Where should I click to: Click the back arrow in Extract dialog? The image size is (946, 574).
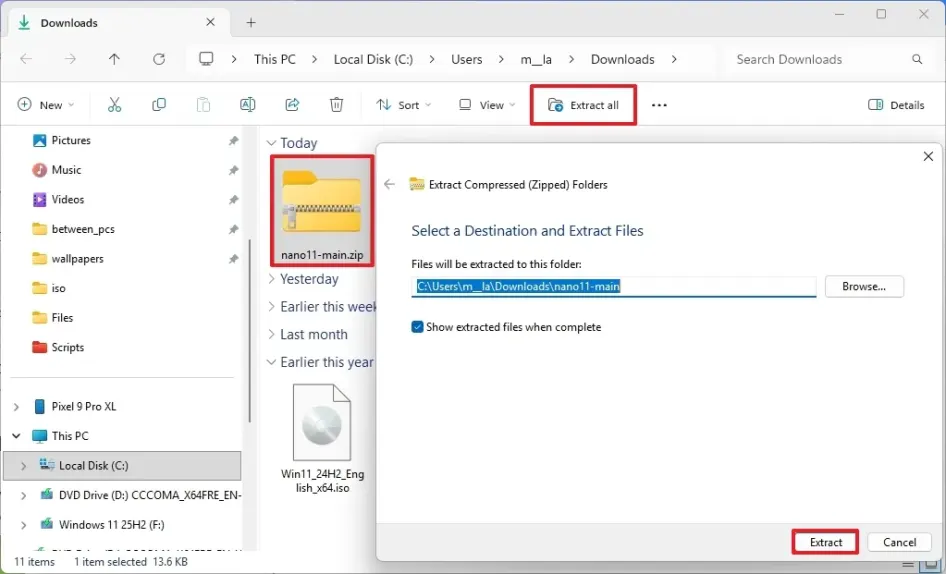(390, 185)
